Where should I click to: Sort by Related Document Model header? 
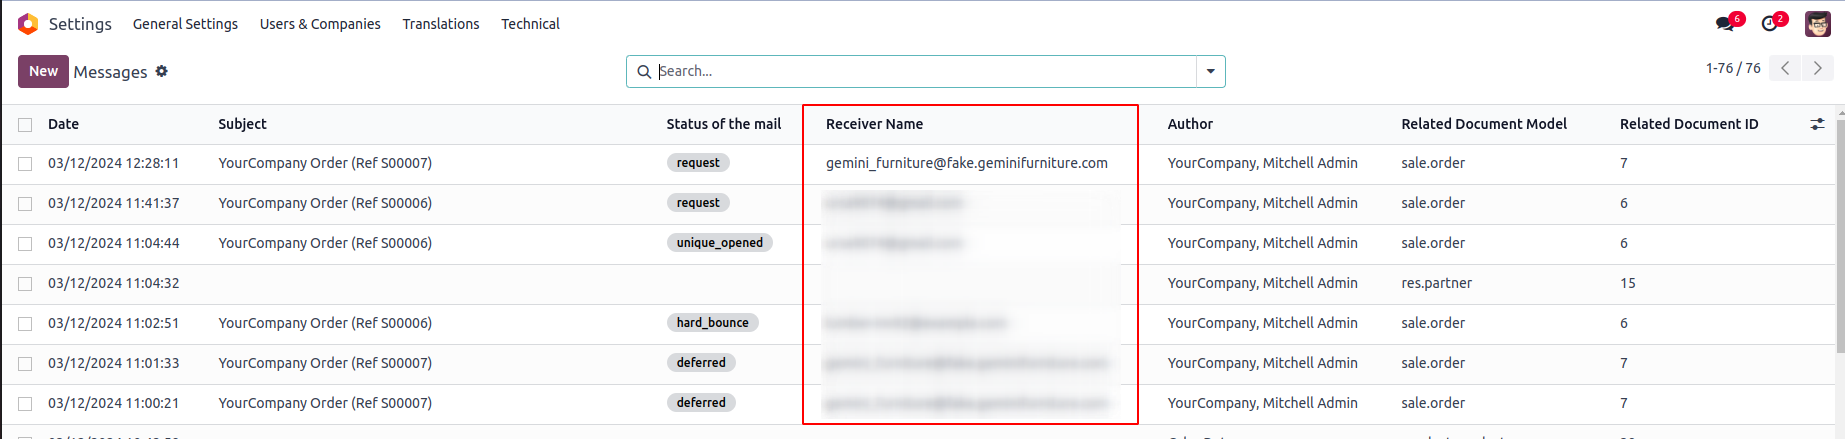(1484, 124)
